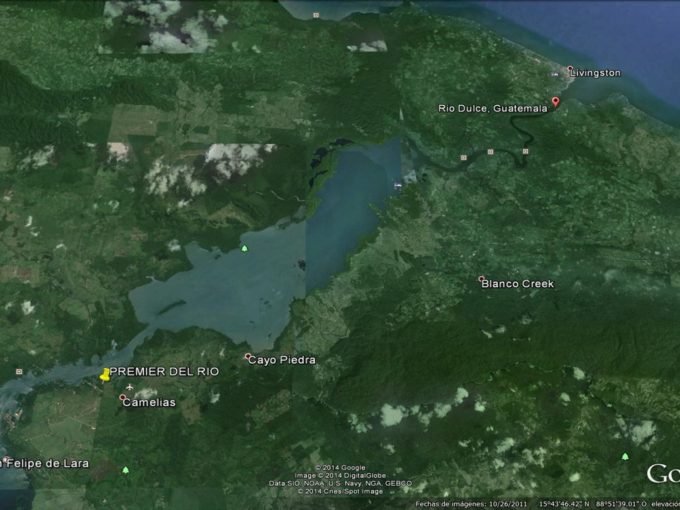Select the red Rio Dulce, Guatemala pin
Image resolution: width=680 pixels, height=510 pixels.
(556, 102)
